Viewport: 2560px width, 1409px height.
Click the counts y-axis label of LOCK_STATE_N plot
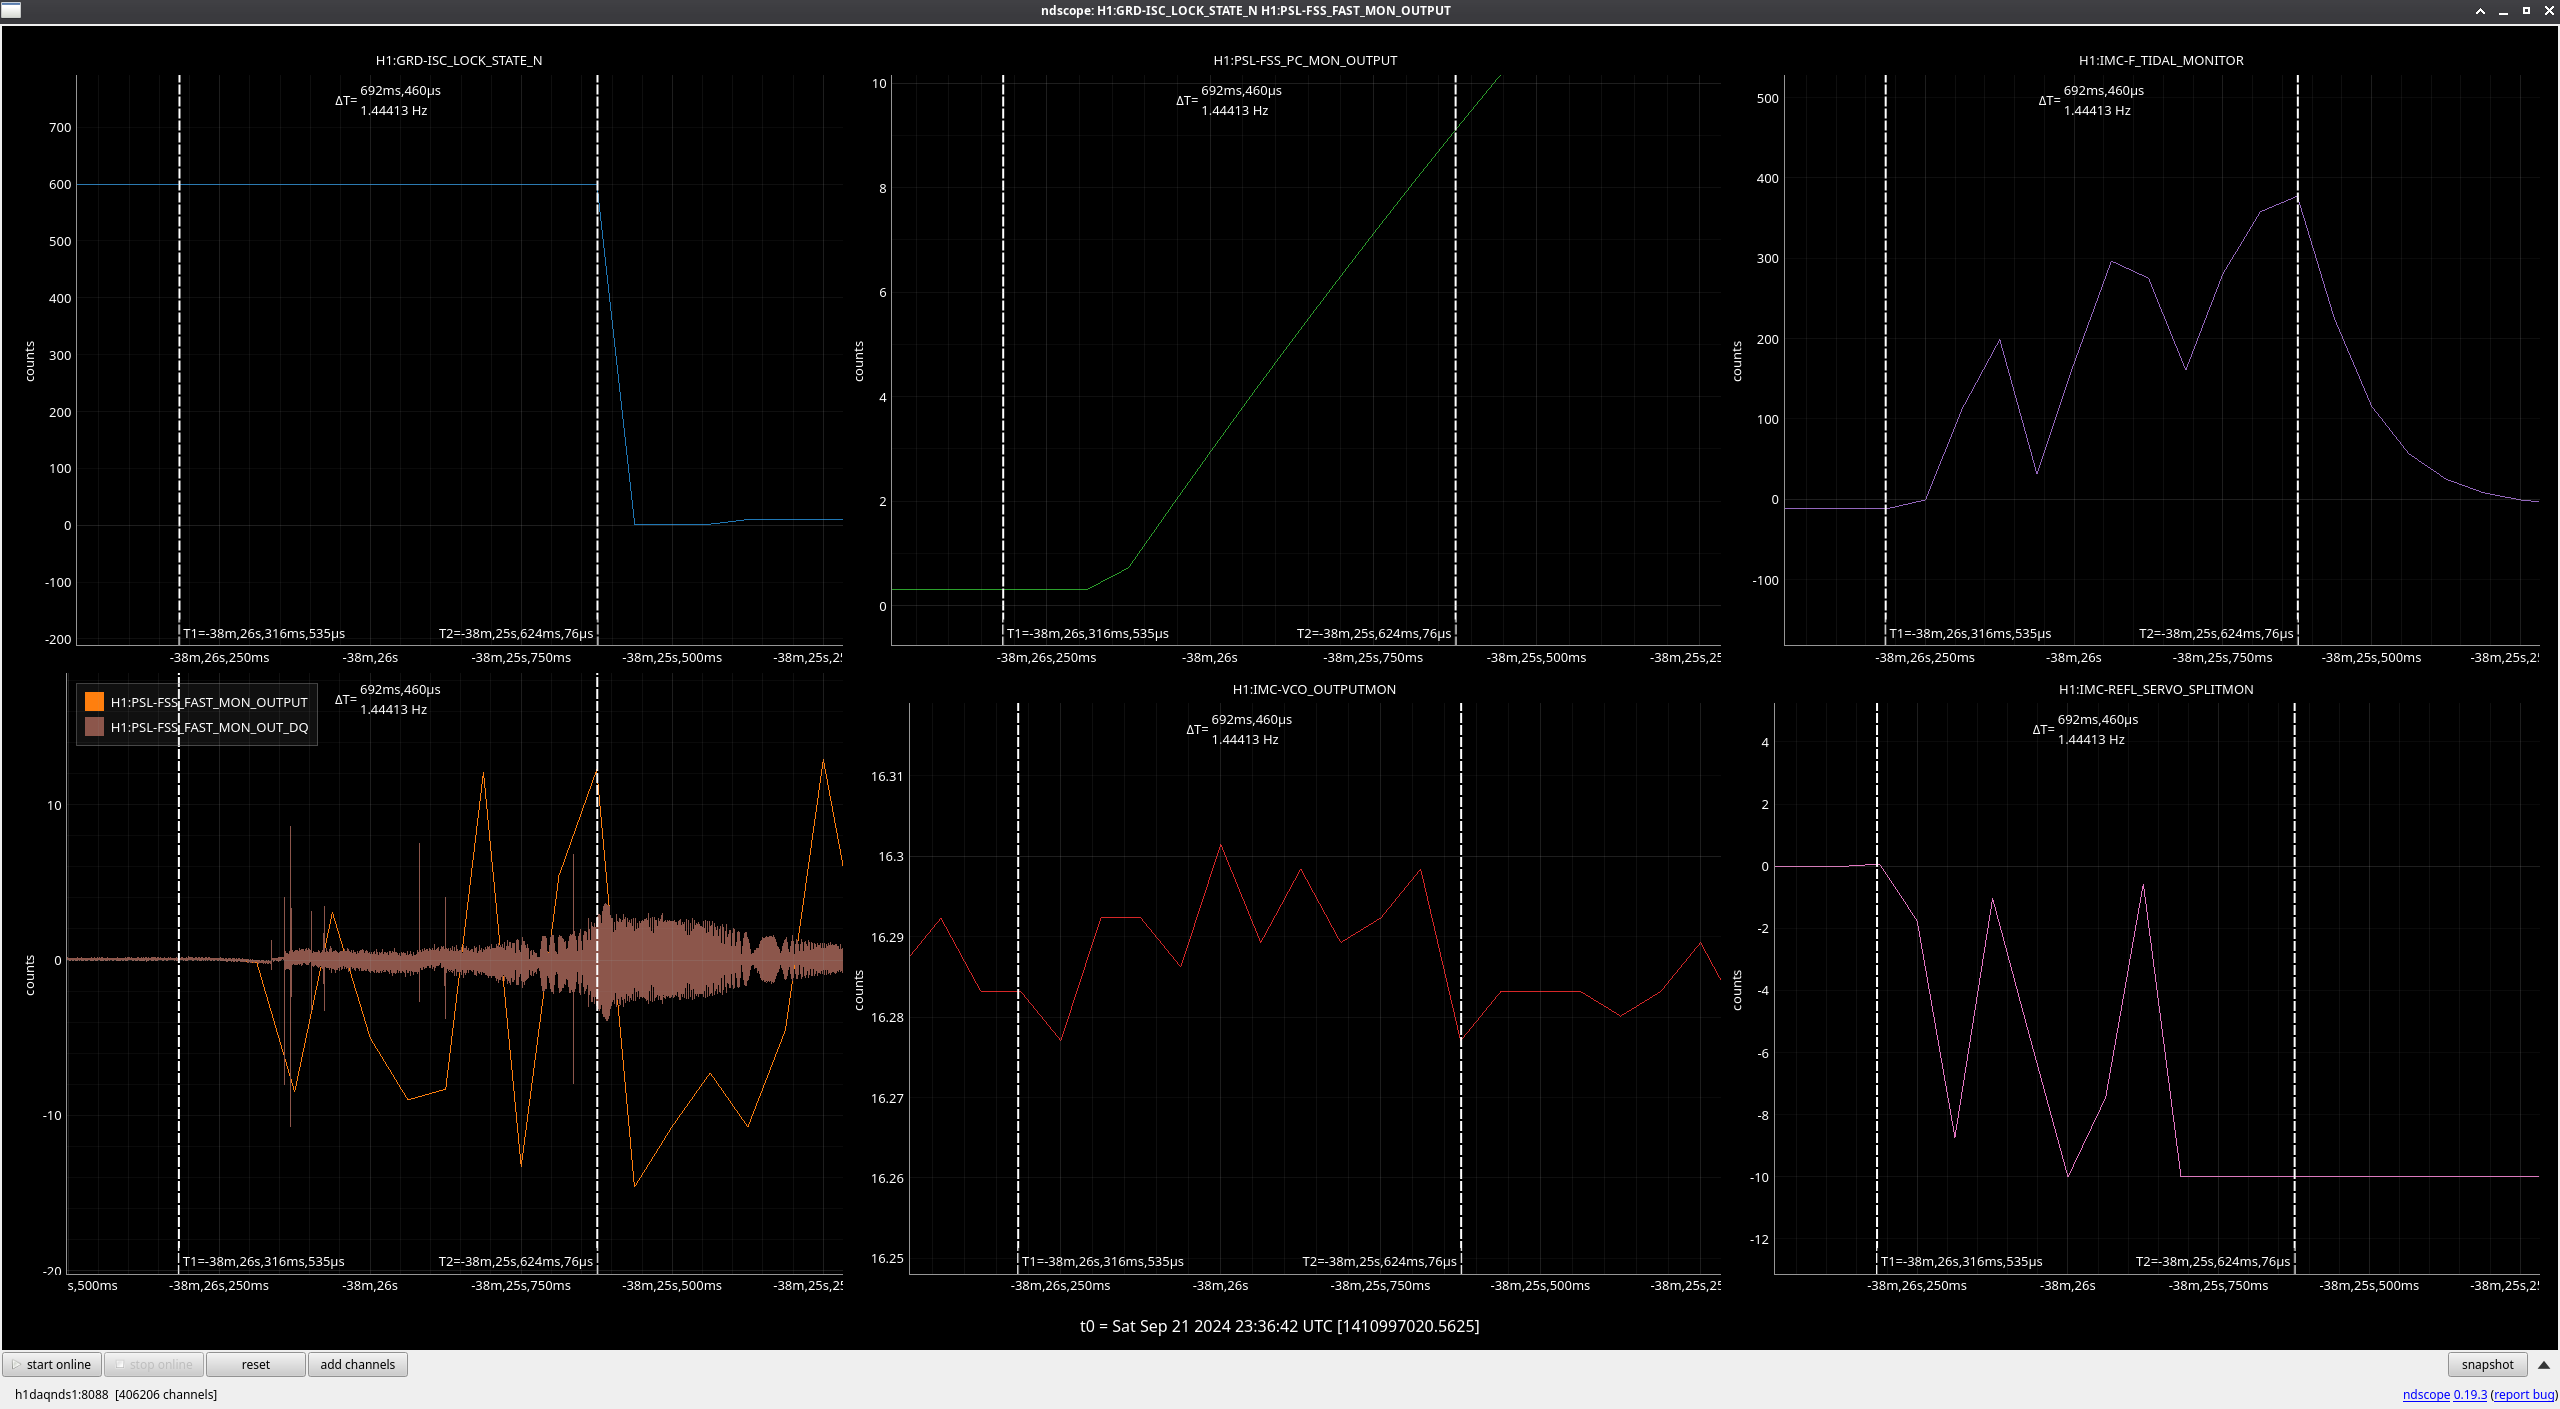point(30,361)
